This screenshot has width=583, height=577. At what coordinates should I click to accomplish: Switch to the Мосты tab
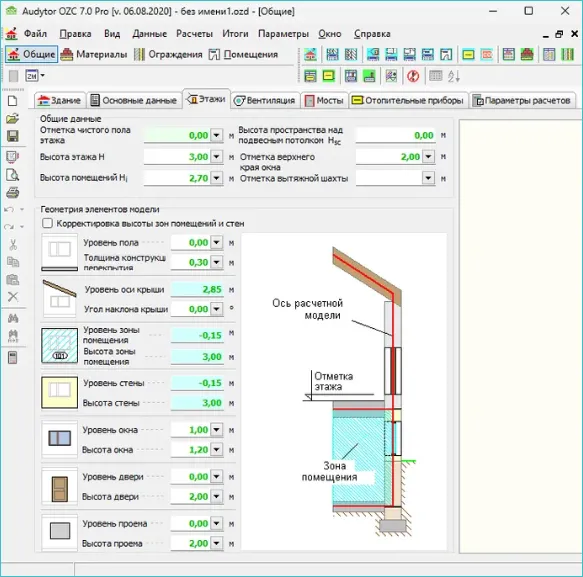324,100
